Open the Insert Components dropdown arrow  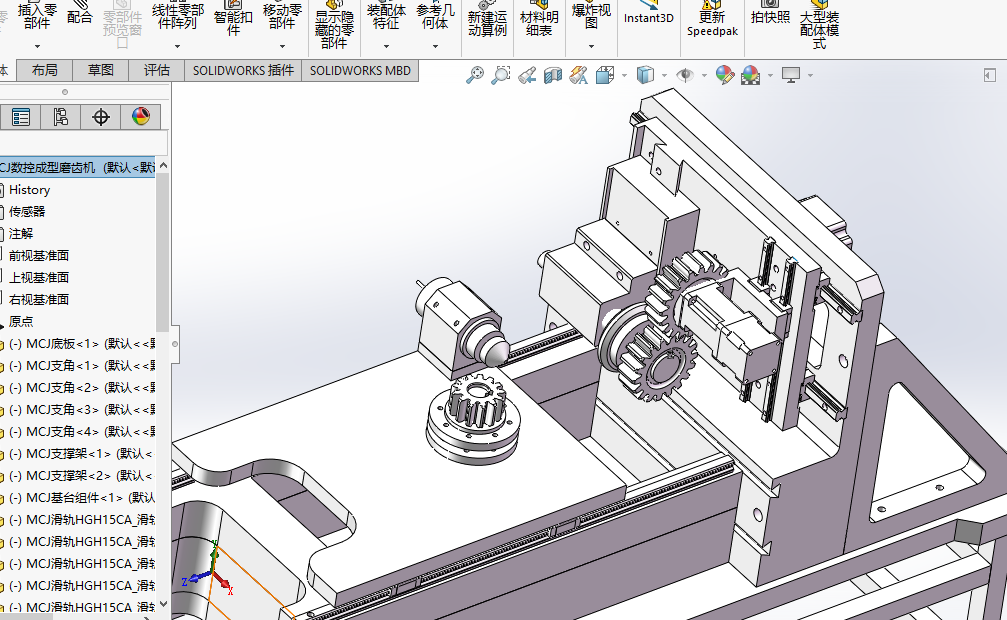[37, 46]
